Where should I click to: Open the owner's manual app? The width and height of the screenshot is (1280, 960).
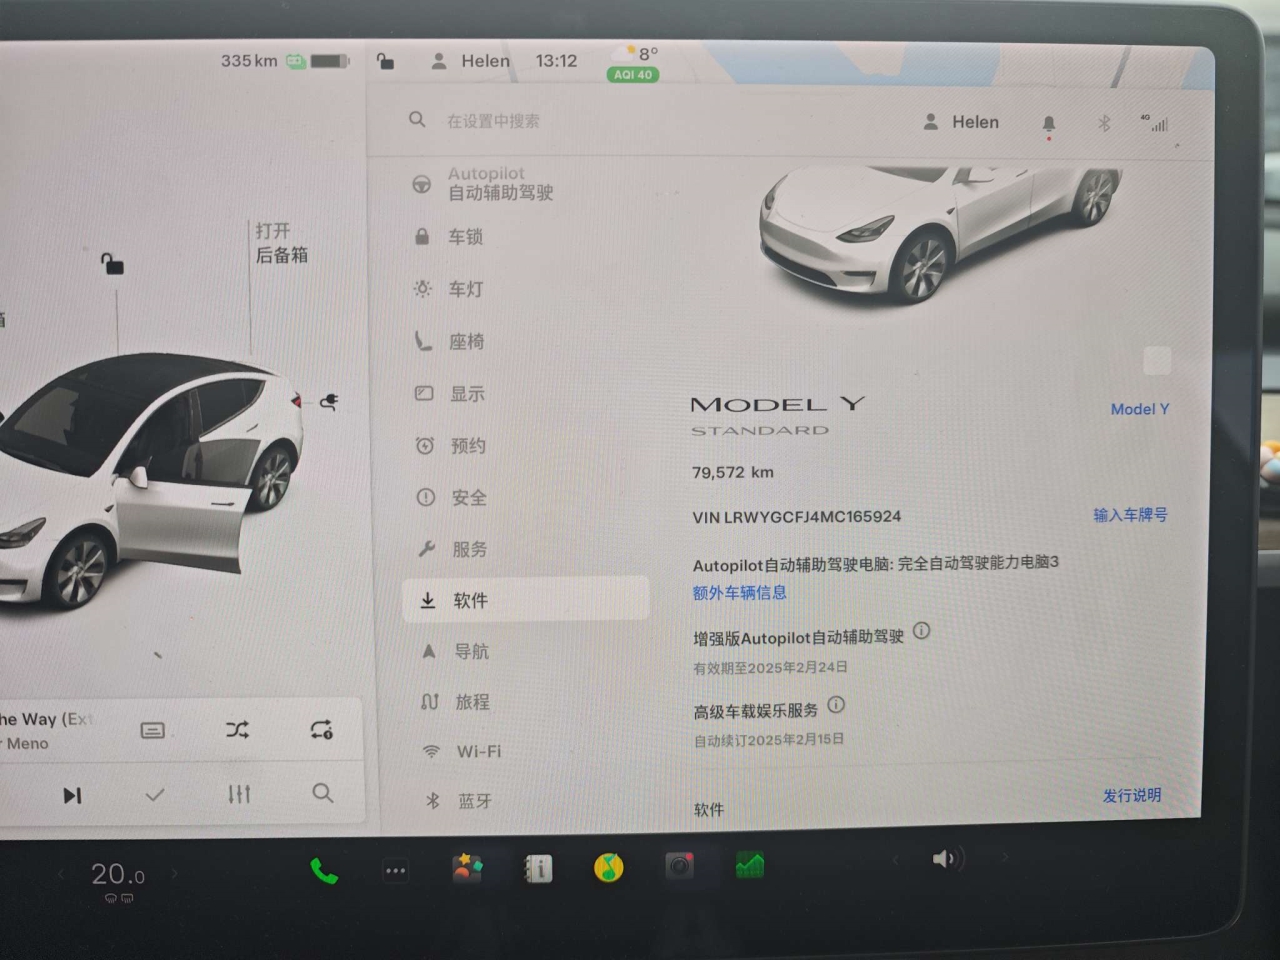pyautogui.click(x=538, y=868)
